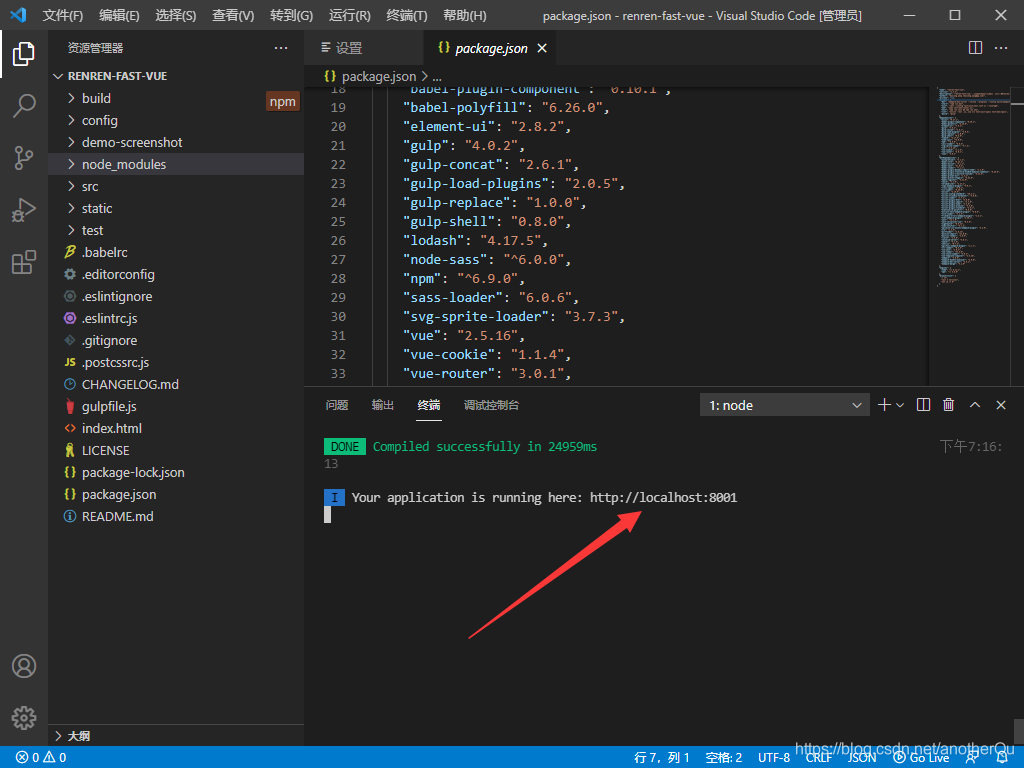Open errors and warnings status indicator
Image resolution: width=1024 pixels, height=768 pixels.
41,758
